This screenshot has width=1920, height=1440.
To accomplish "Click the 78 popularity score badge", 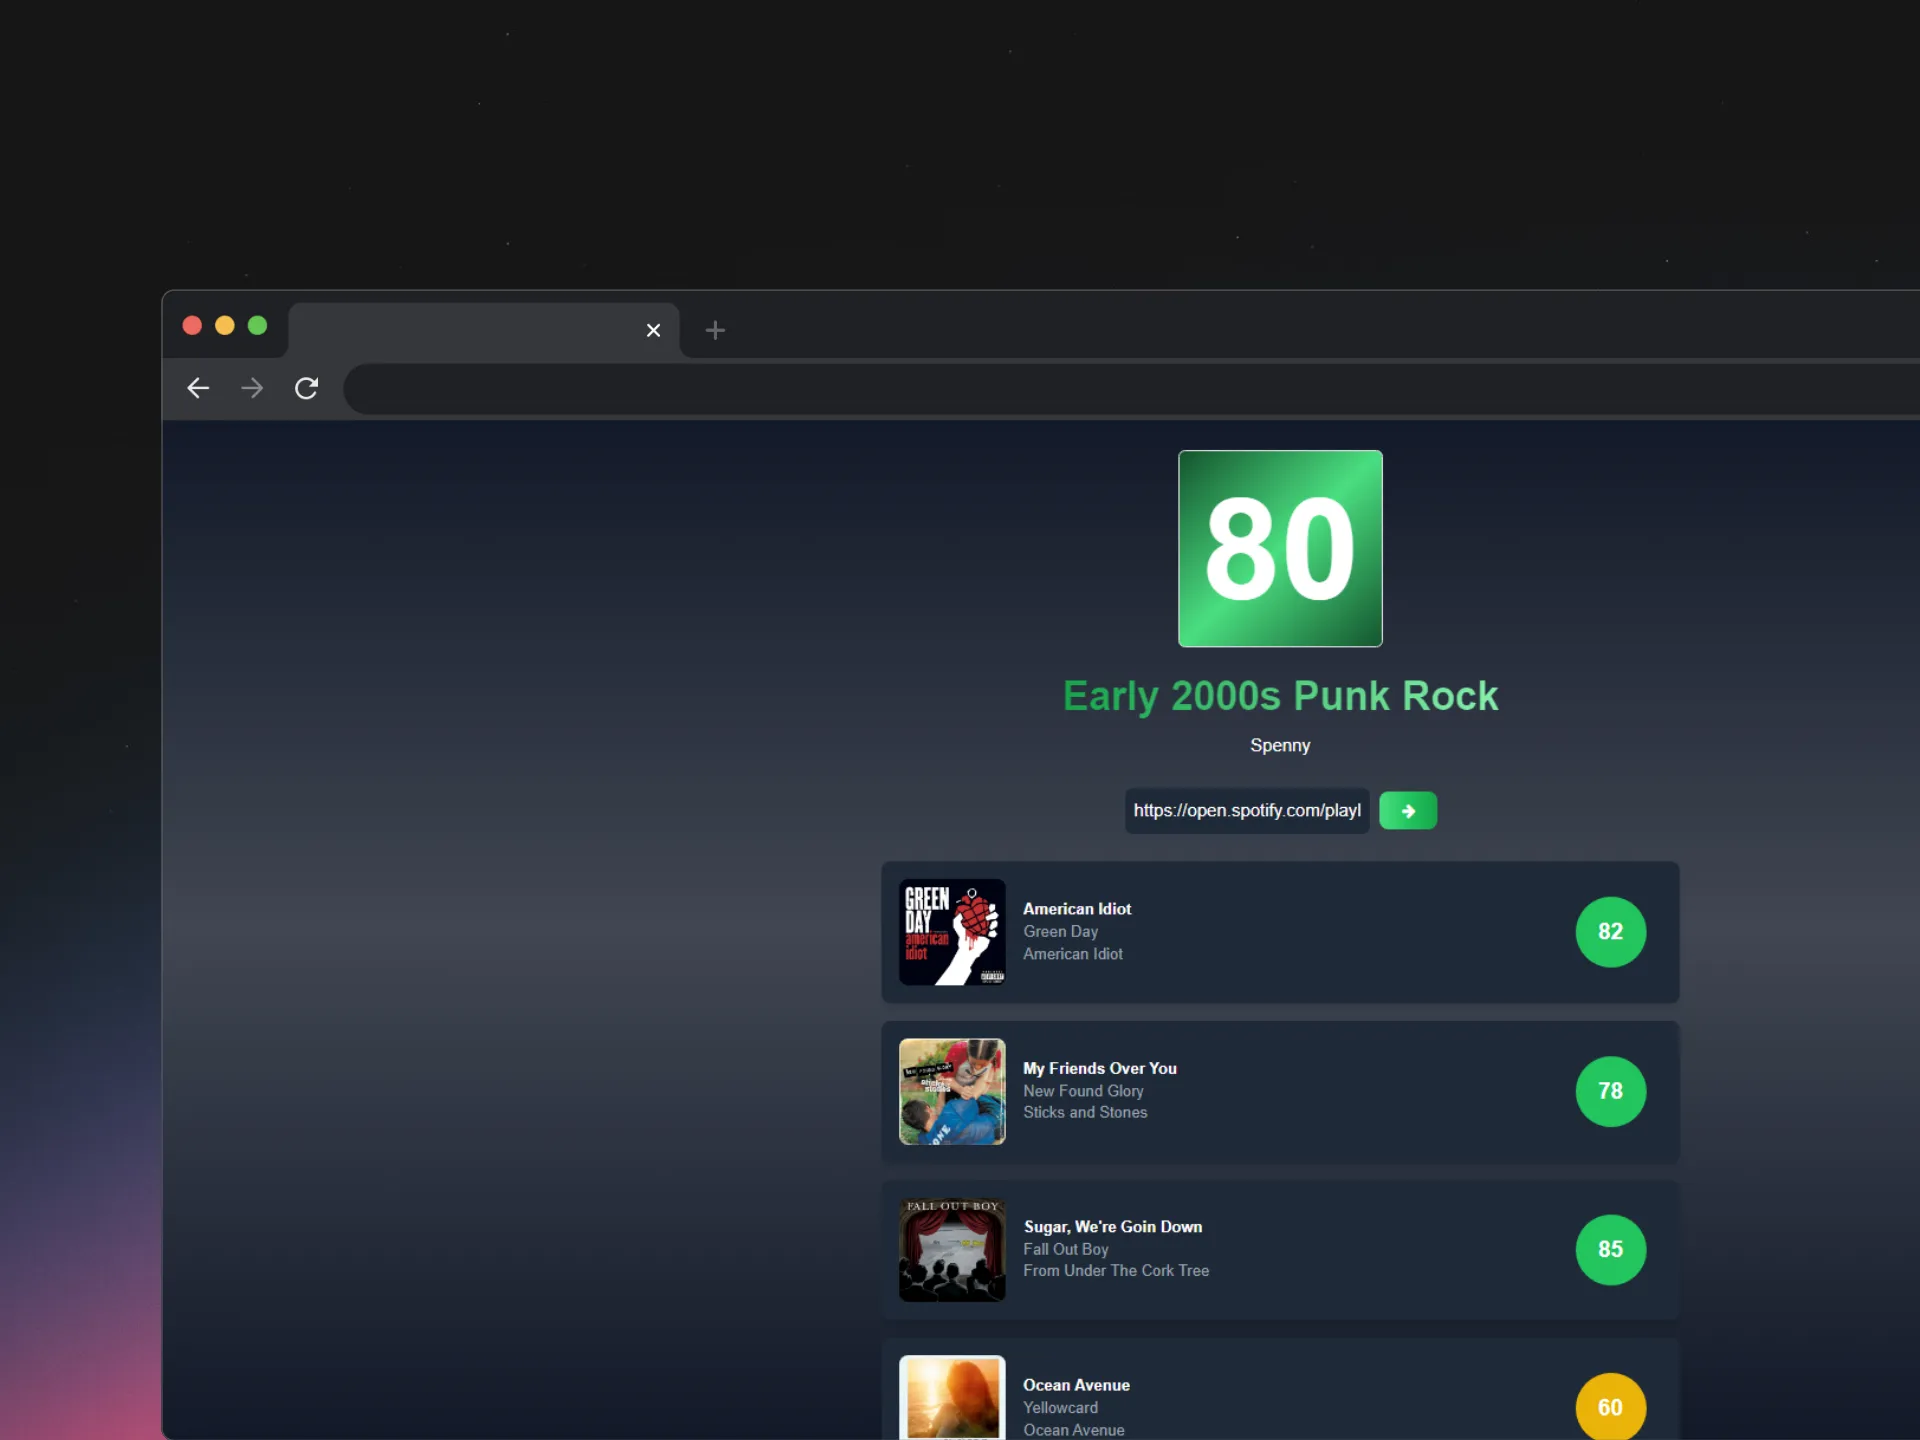I will (1610, 1091).
